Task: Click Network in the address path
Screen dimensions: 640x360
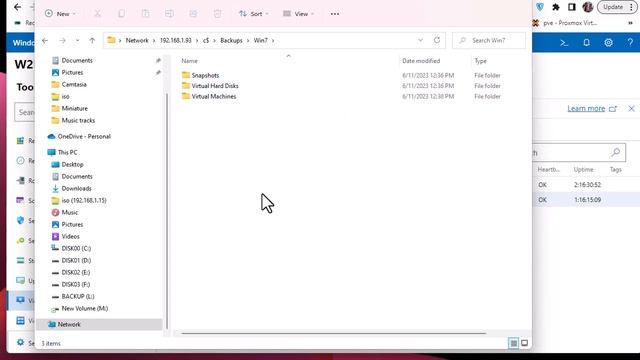Action: pyautogui.click(x=137, y=40)
